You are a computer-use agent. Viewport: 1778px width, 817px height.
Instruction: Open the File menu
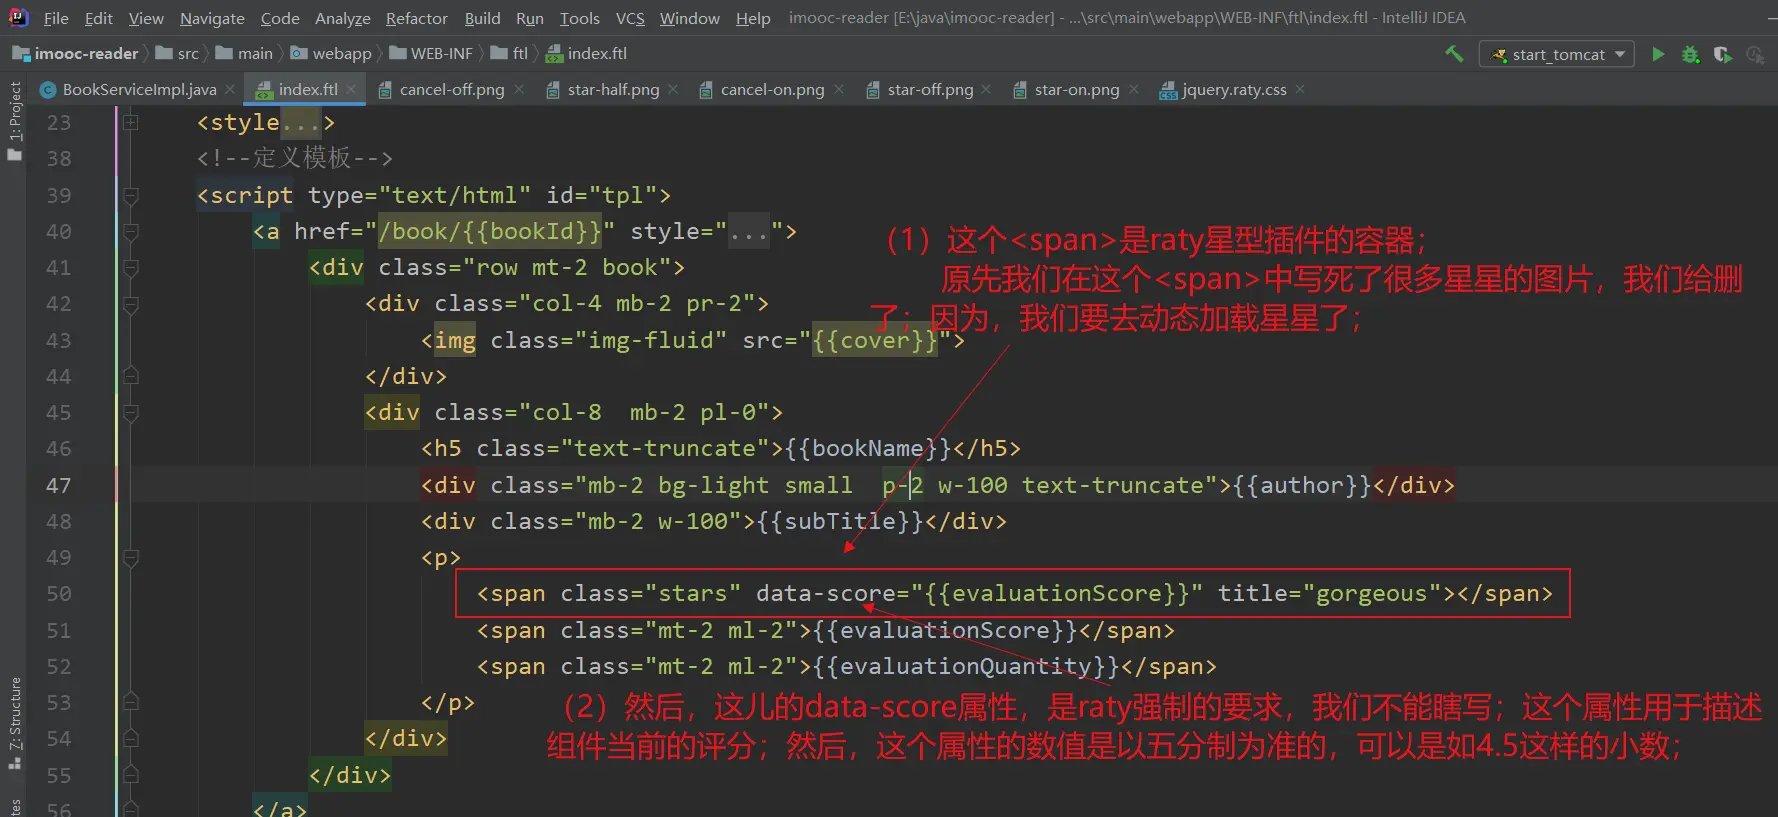coord(56,18)
